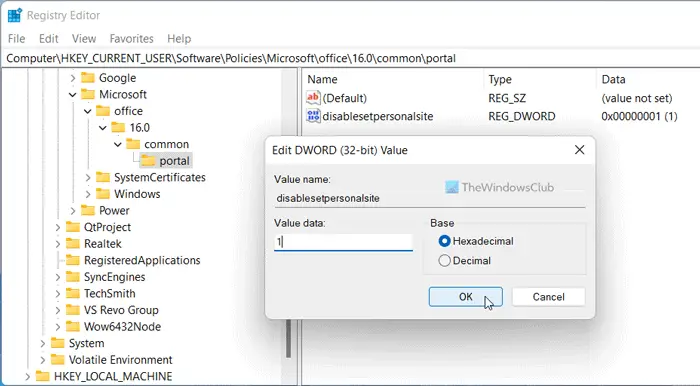
Task: Expand the Google key
Action: [72, 78]
